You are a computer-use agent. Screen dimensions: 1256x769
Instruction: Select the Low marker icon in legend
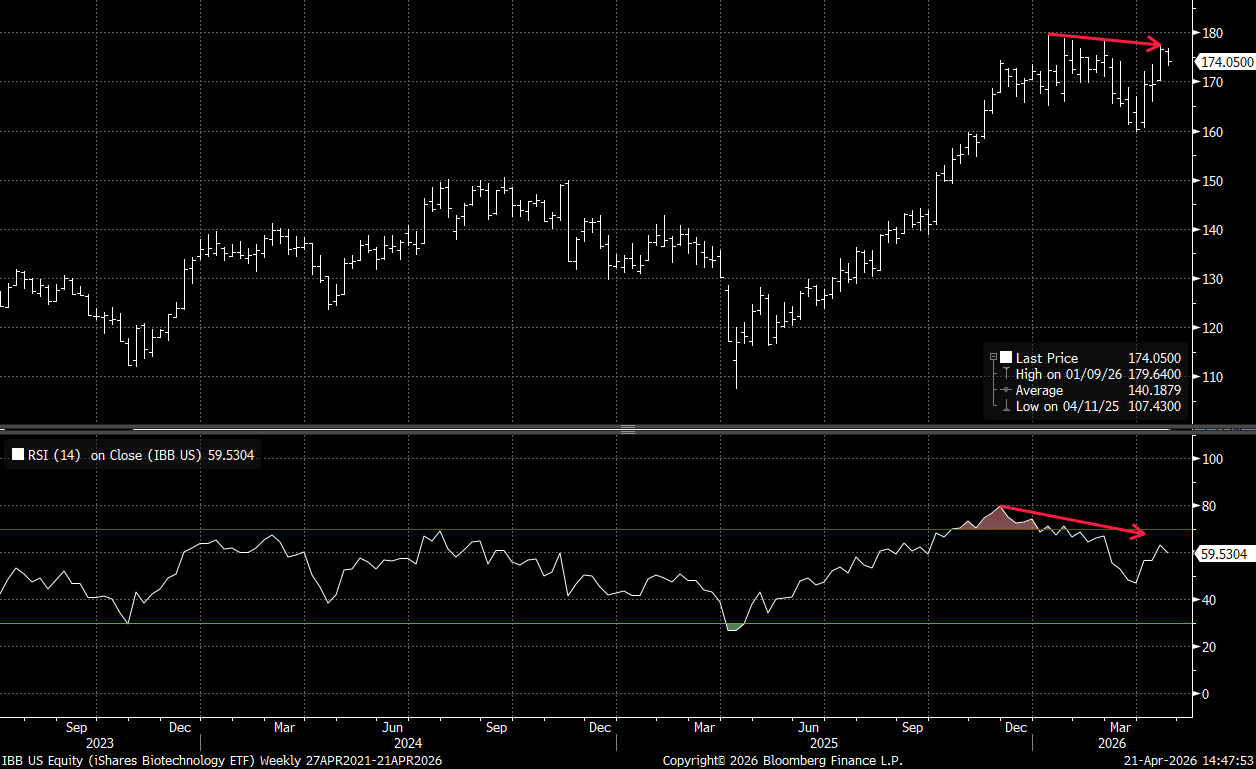coord(1005,406)
